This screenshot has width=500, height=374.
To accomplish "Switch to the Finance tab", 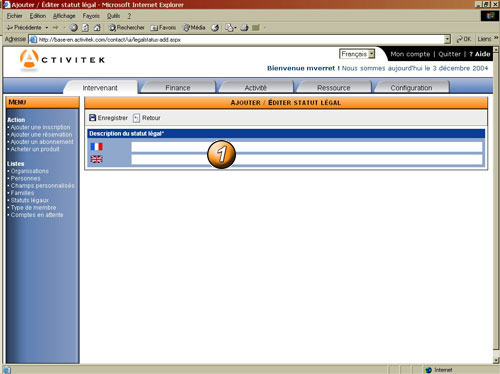I will pos(178,88).
